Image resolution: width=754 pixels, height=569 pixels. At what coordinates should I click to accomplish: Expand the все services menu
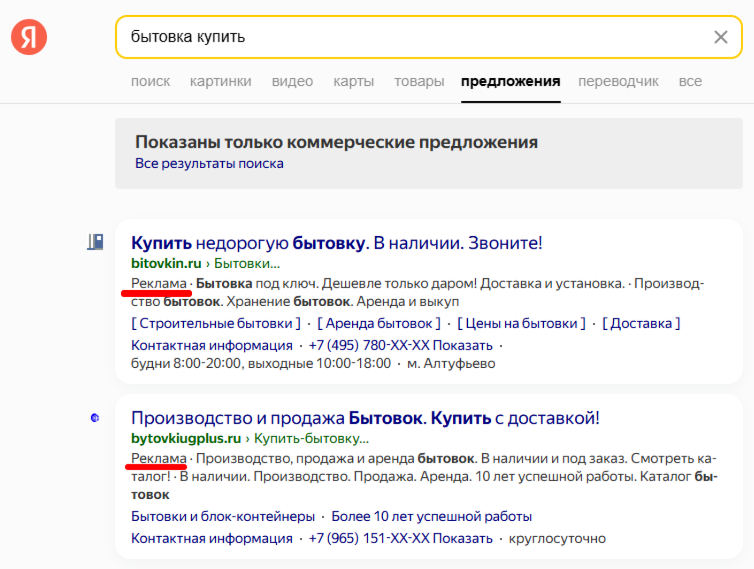tap(690, 81)
